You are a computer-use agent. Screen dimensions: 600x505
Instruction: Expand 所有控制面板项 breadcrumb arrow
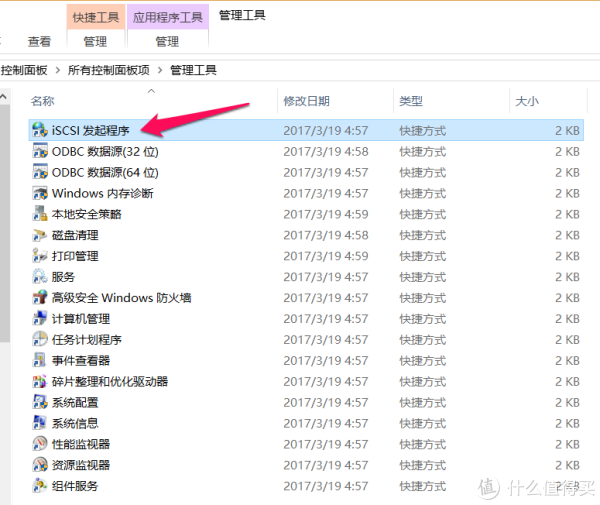coord(160,70)
